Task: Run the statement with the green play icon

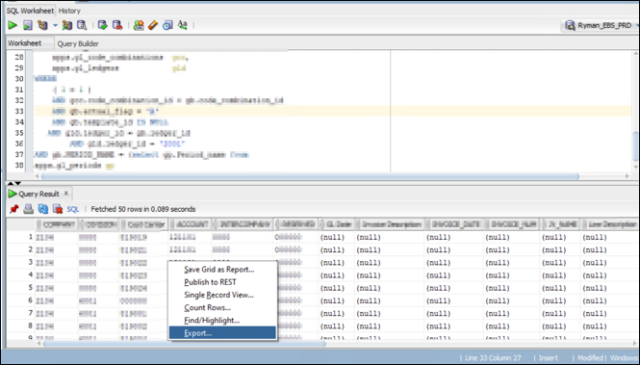Action: [13, 25]
